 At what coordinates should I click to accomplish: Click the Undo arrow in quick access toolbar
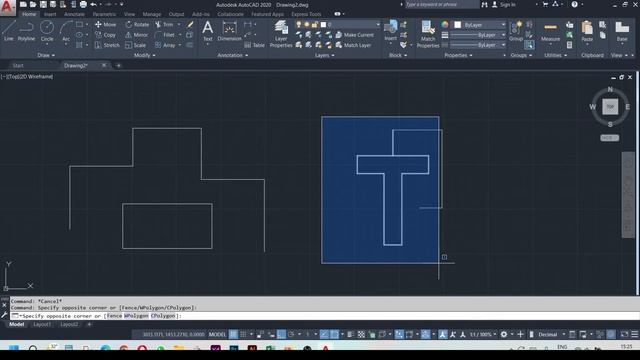point(93,4)
